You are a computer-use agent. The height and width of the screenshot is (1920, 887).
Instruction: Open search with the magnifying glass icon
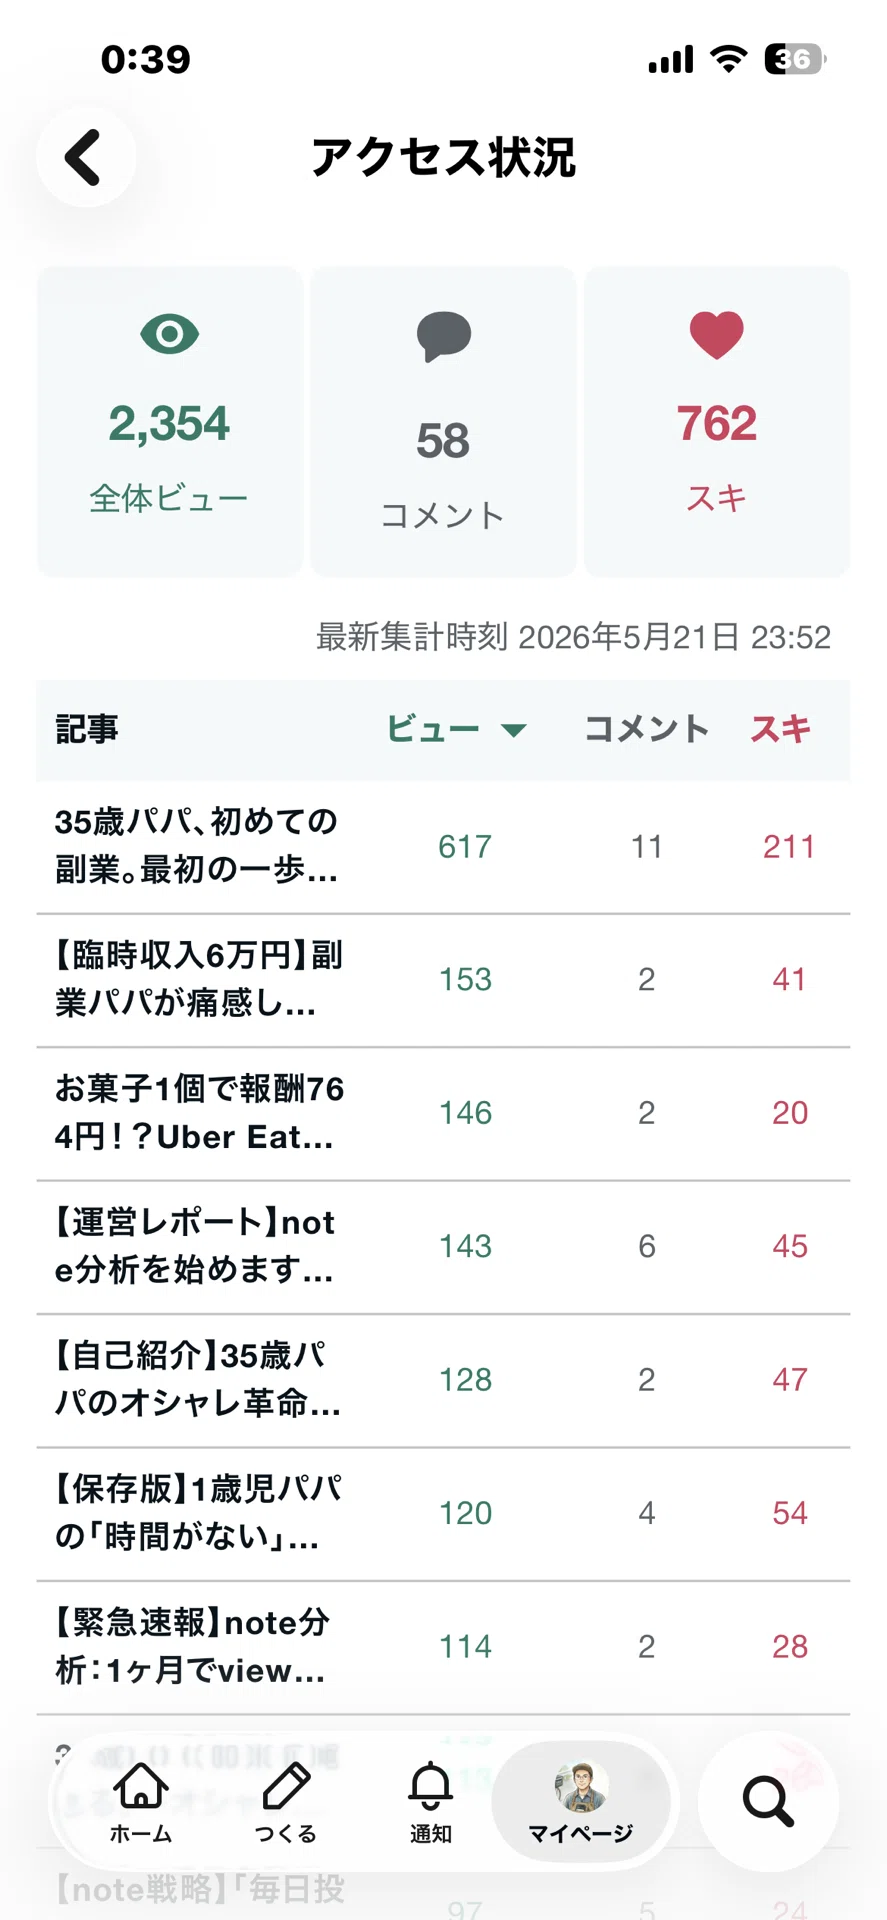(x=768, y=1801)
